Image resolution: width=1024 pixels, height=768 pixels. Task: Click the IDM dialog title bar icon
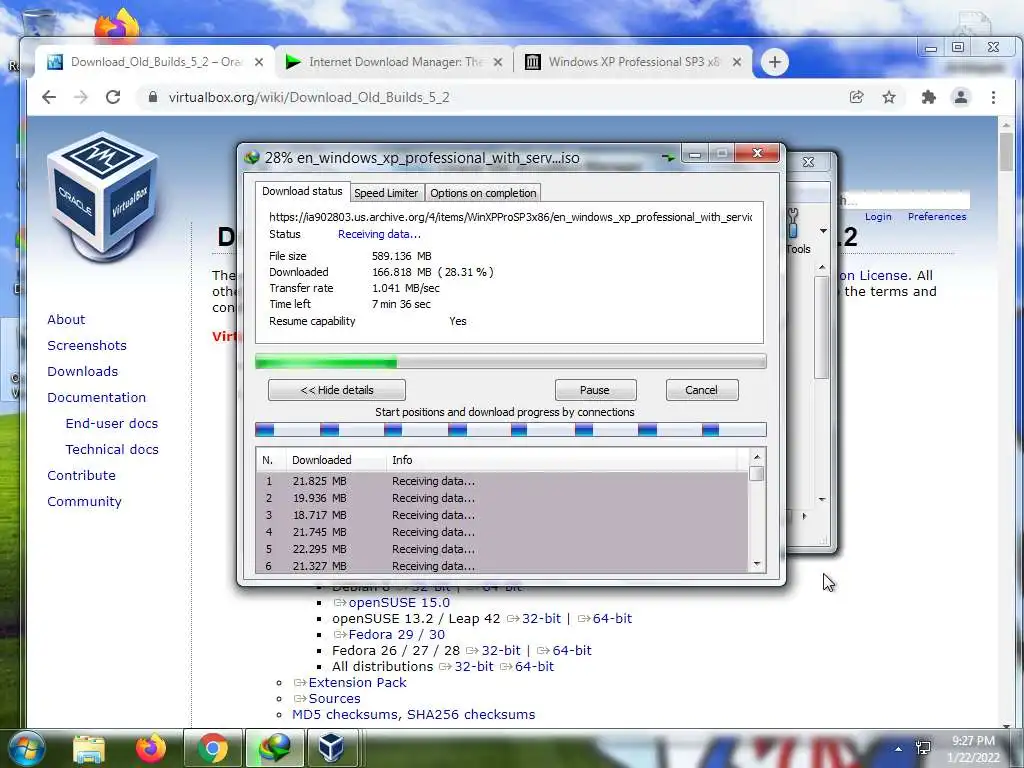tap(251, 158)
